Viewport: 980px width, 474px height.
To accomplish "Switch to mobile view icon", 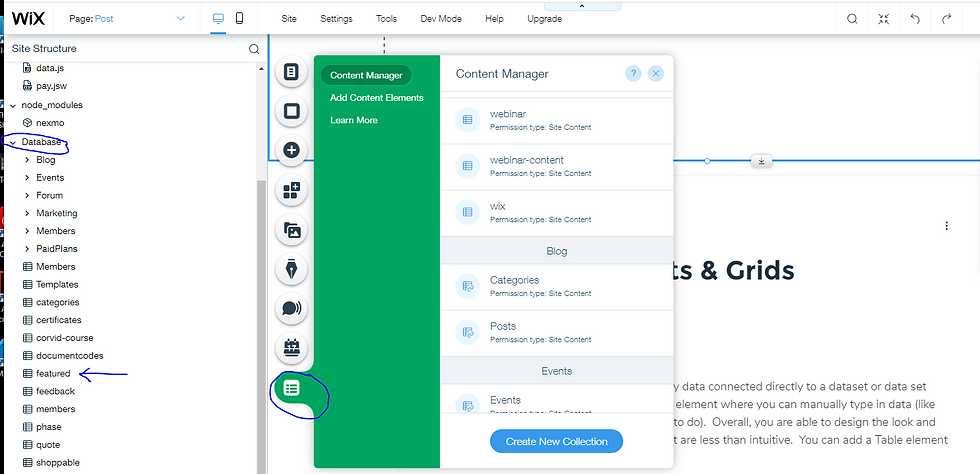I will pyautogui.click(x=239, y=19).
